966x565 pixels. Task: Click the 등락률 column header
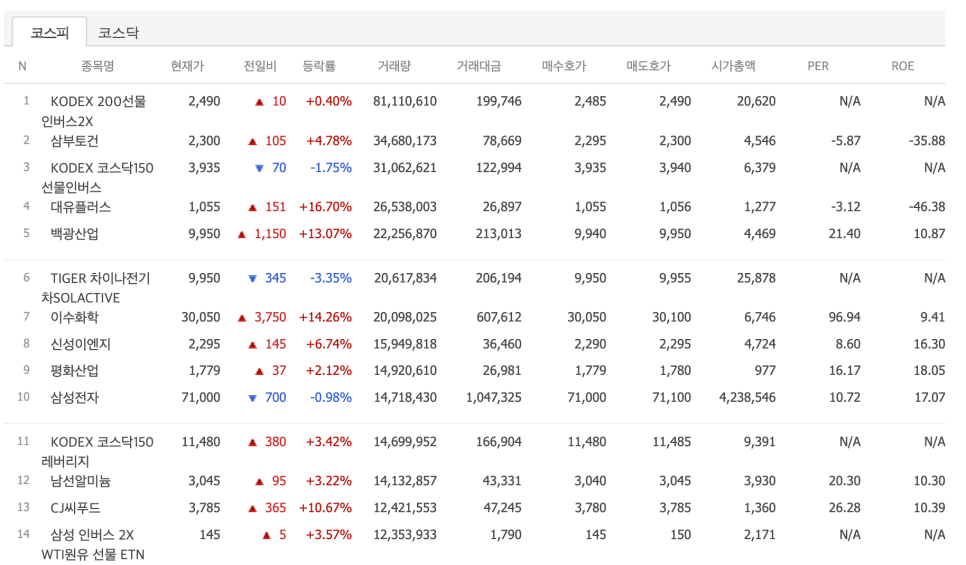coord(319,66)
